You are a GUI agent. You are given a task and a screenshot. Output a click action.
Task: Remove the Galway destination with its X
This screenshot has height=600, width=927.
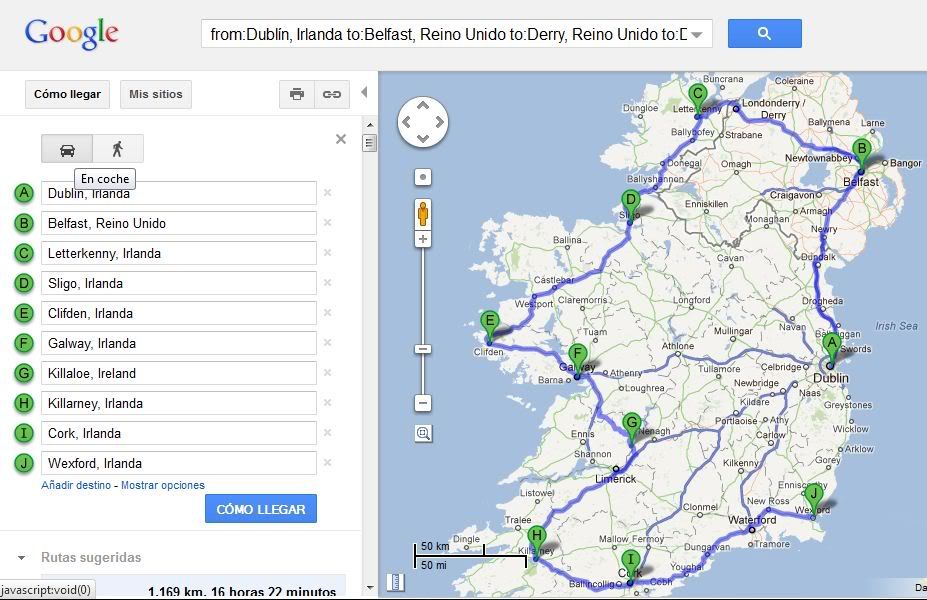click(x=328, y=343)
